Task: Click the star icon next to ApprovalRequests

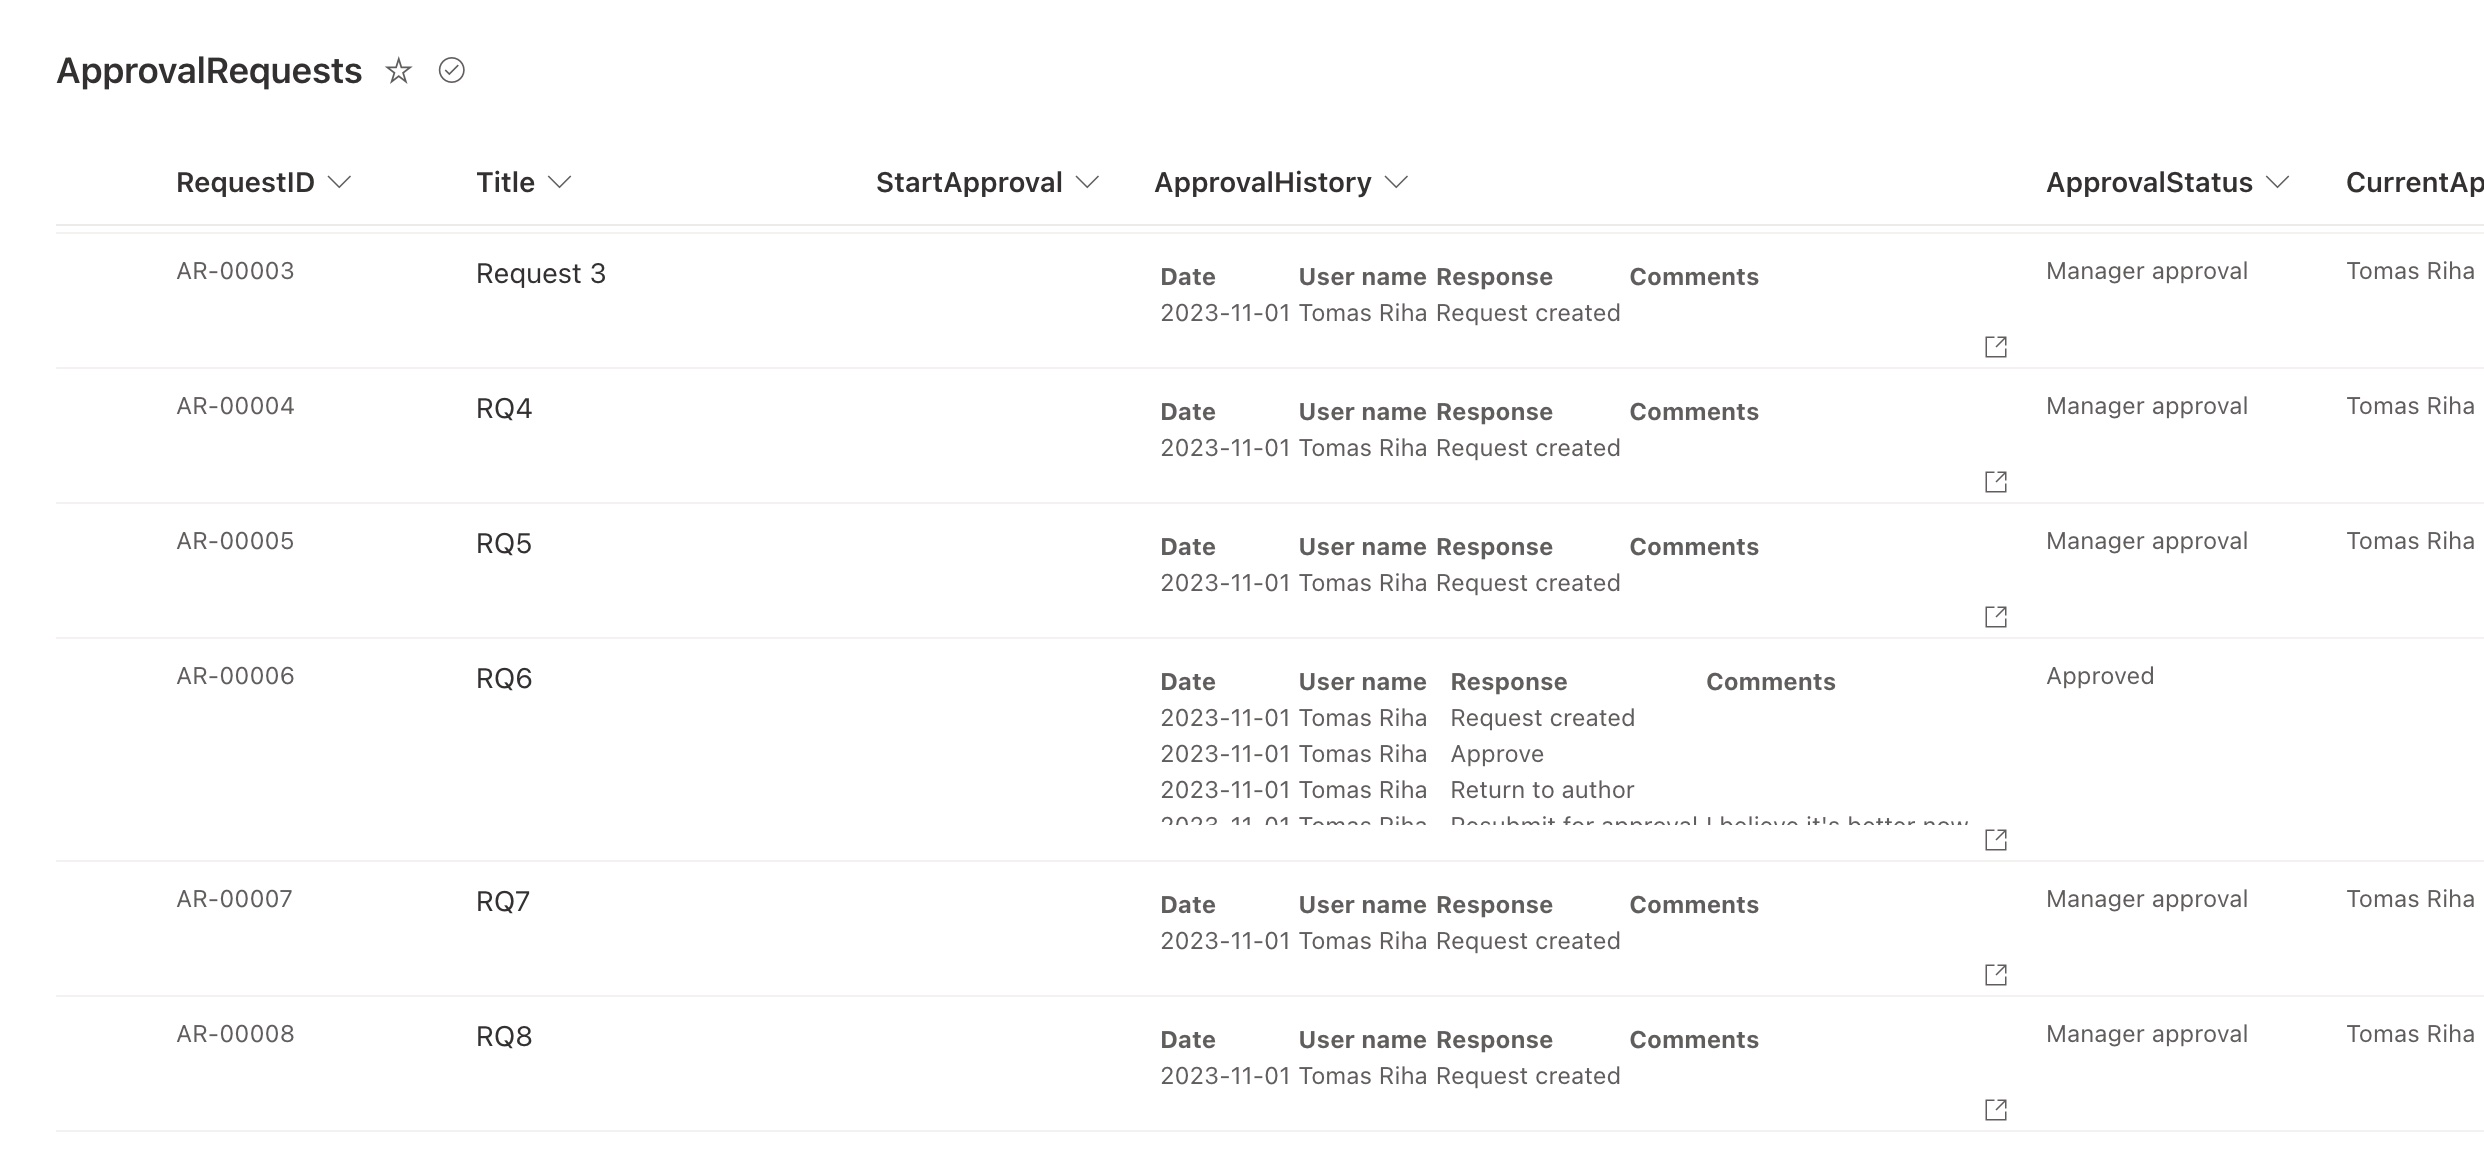Action: click(398, 71)
